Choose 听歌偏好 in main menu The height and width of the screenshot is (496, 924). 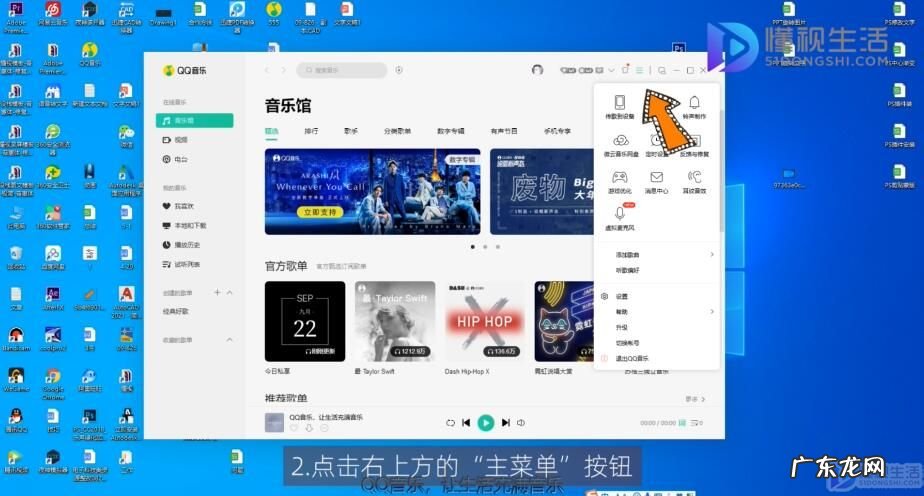627,270
